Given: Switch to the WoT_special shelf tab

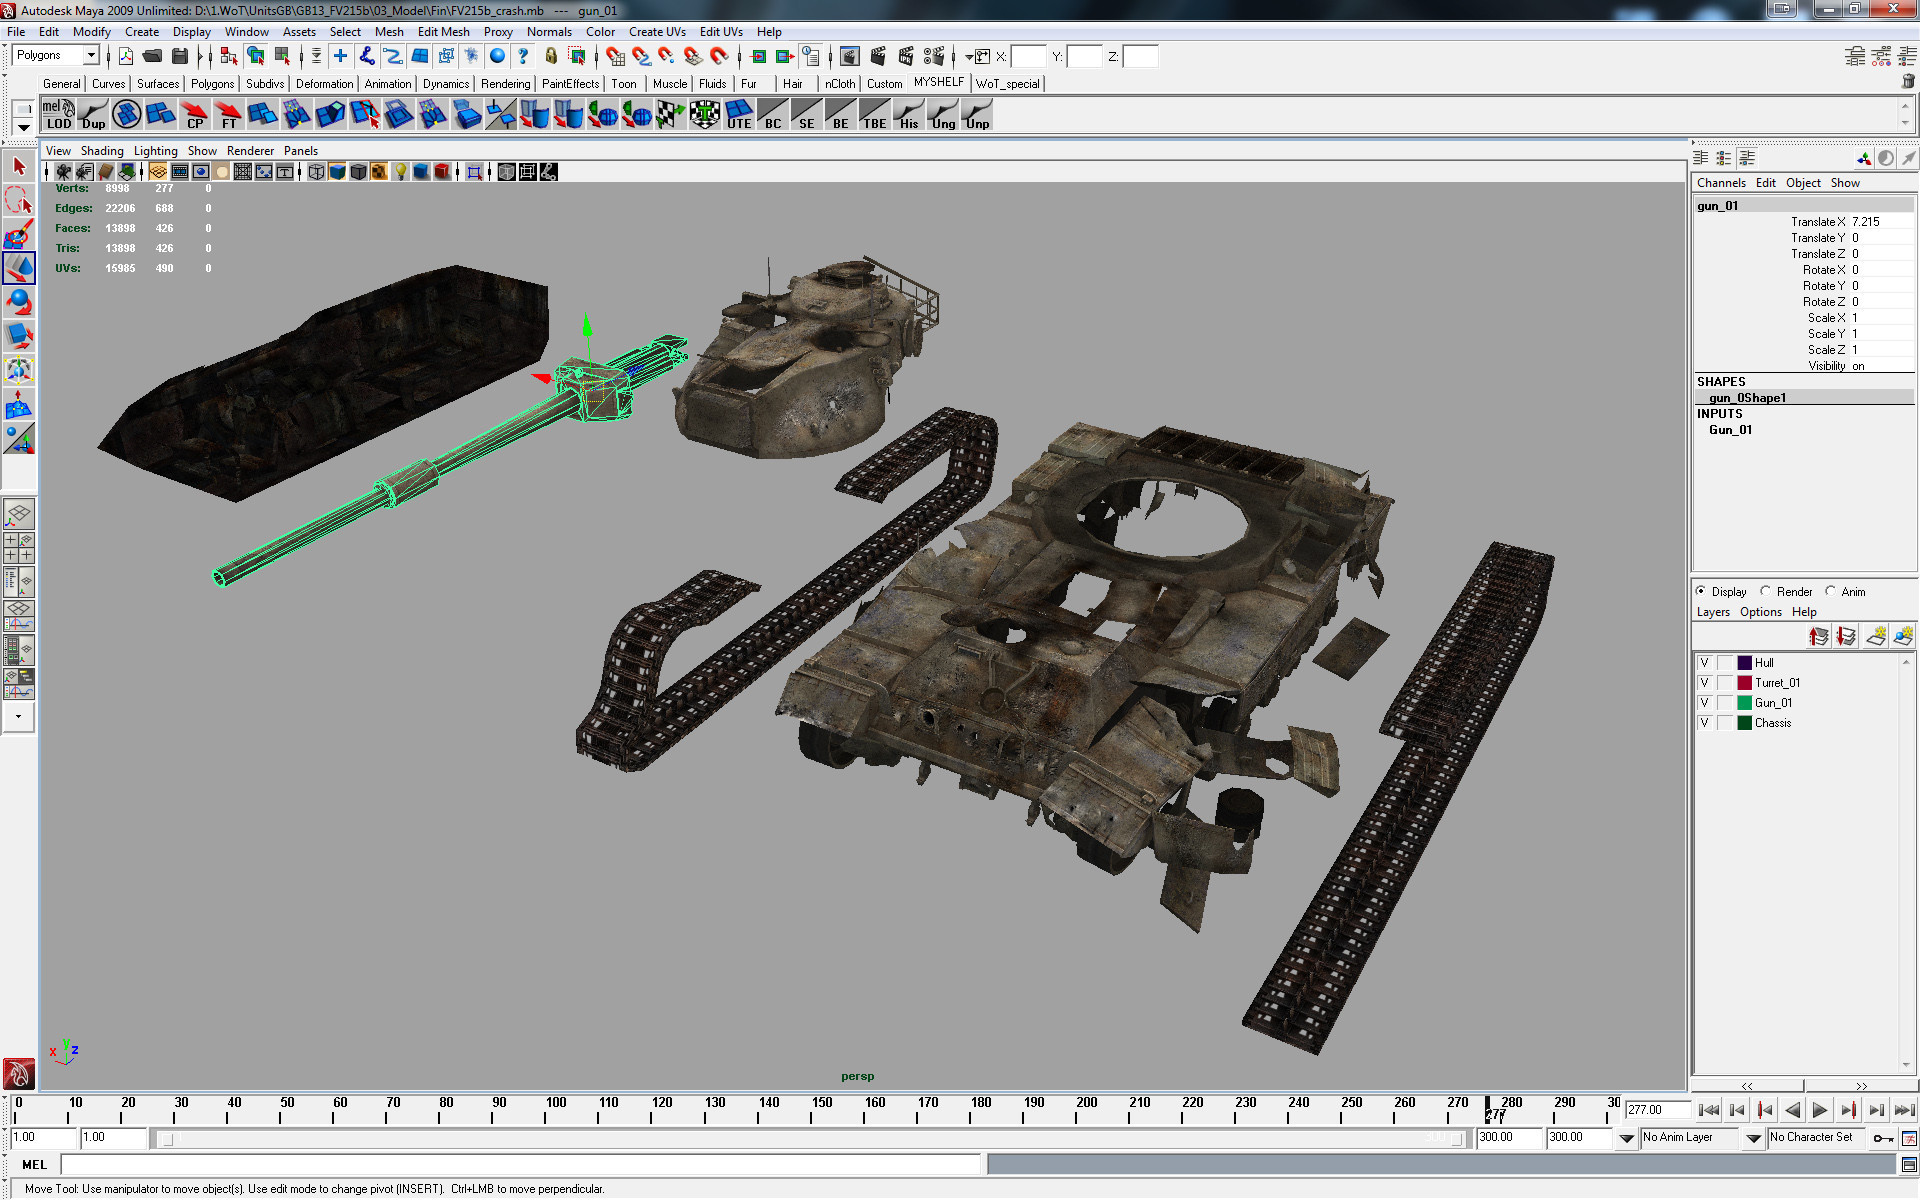Looking at the screenshot, I should pyautogui.click(x=1007, y=84).
